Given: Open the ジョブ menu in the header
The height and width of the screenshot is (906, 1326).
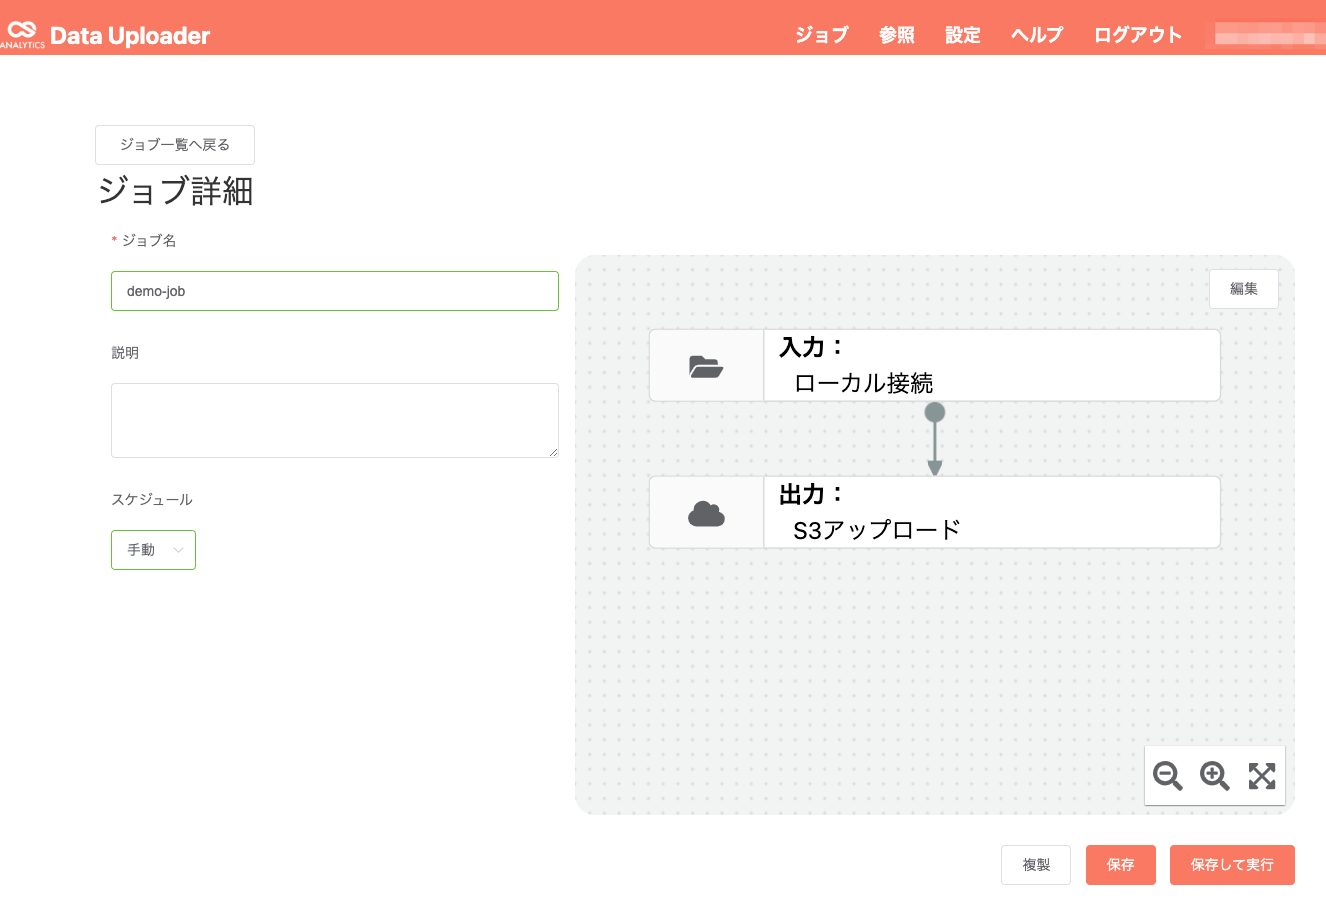Looking at the screenshot, I should click(x=820, y=34).
